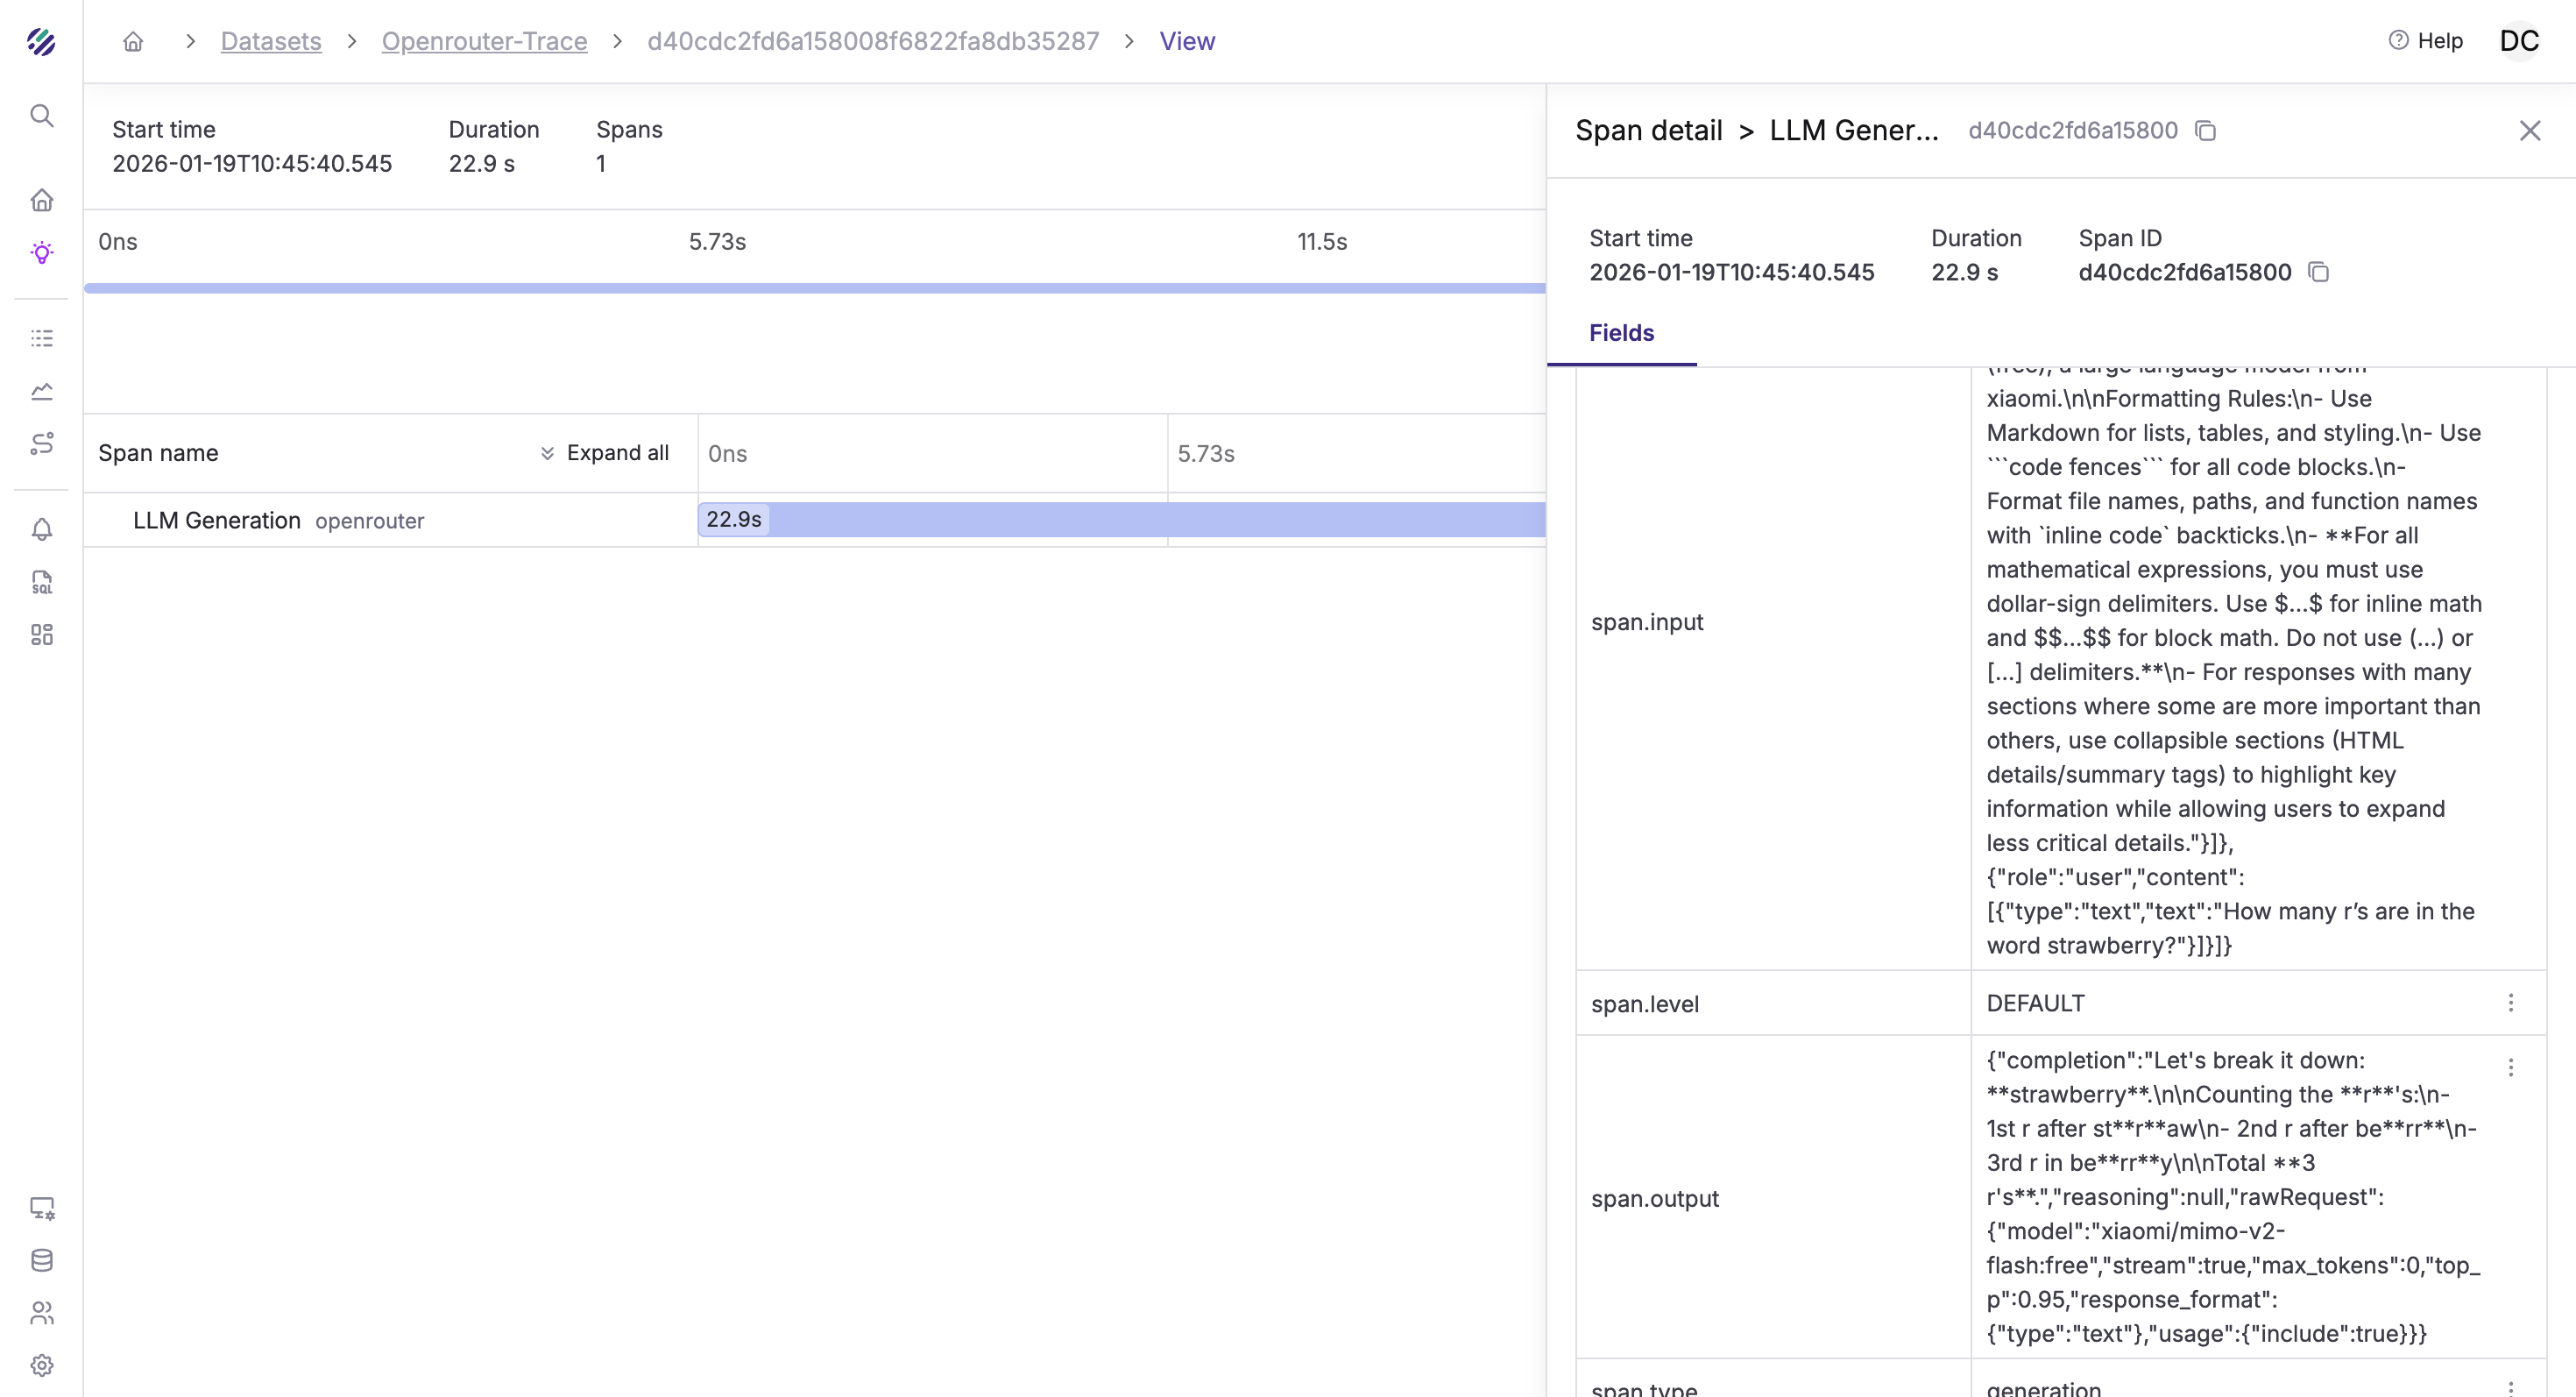Select the LLM Generation span row
Viewport: 2576px width, 1397px height.
[217, 521]
